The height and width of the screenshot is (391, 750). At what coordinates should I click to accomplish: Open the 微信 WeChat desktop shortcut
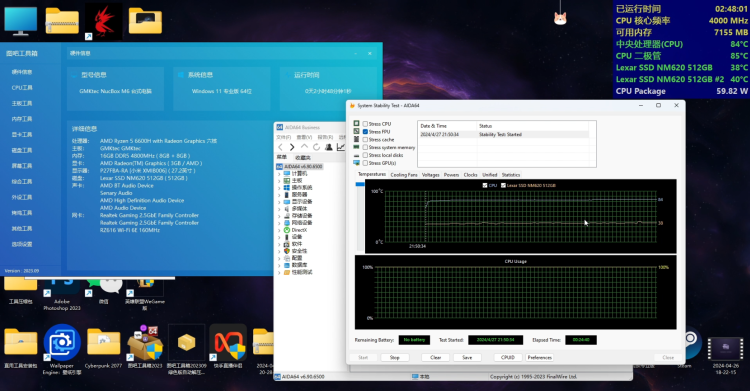click(x=103, y=287)
